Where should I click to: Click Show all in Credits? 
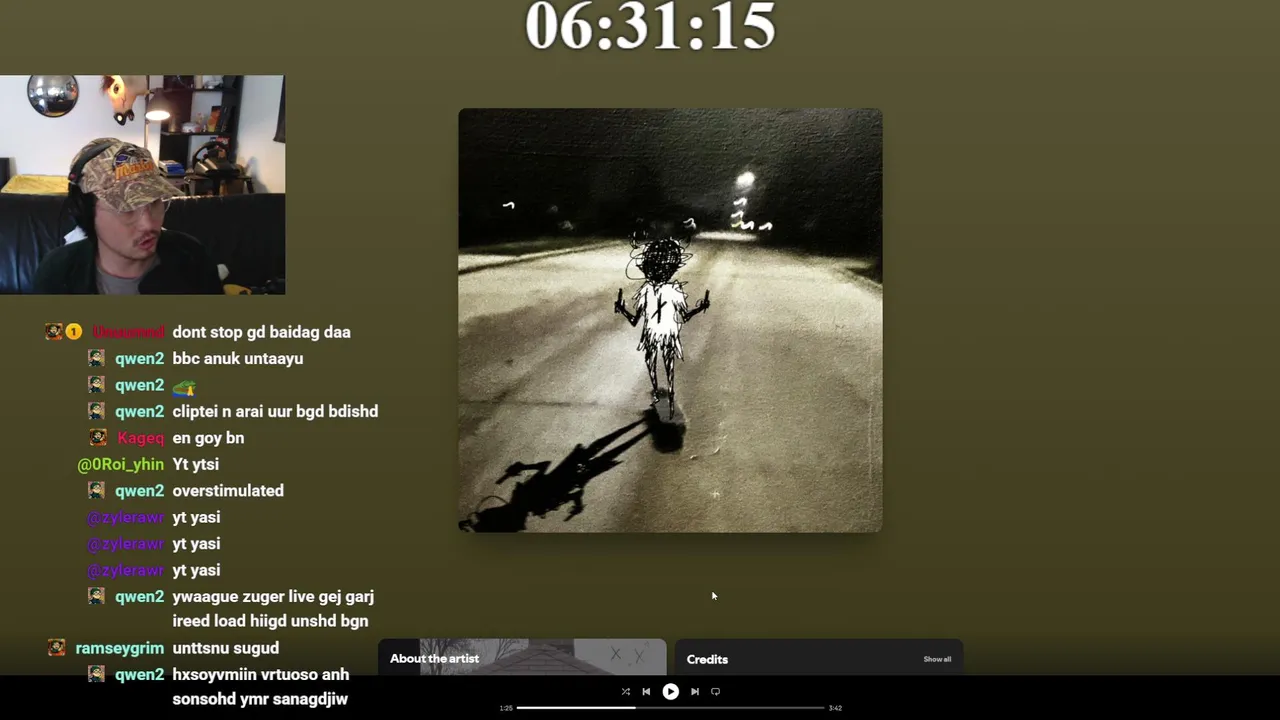point(937,659)
